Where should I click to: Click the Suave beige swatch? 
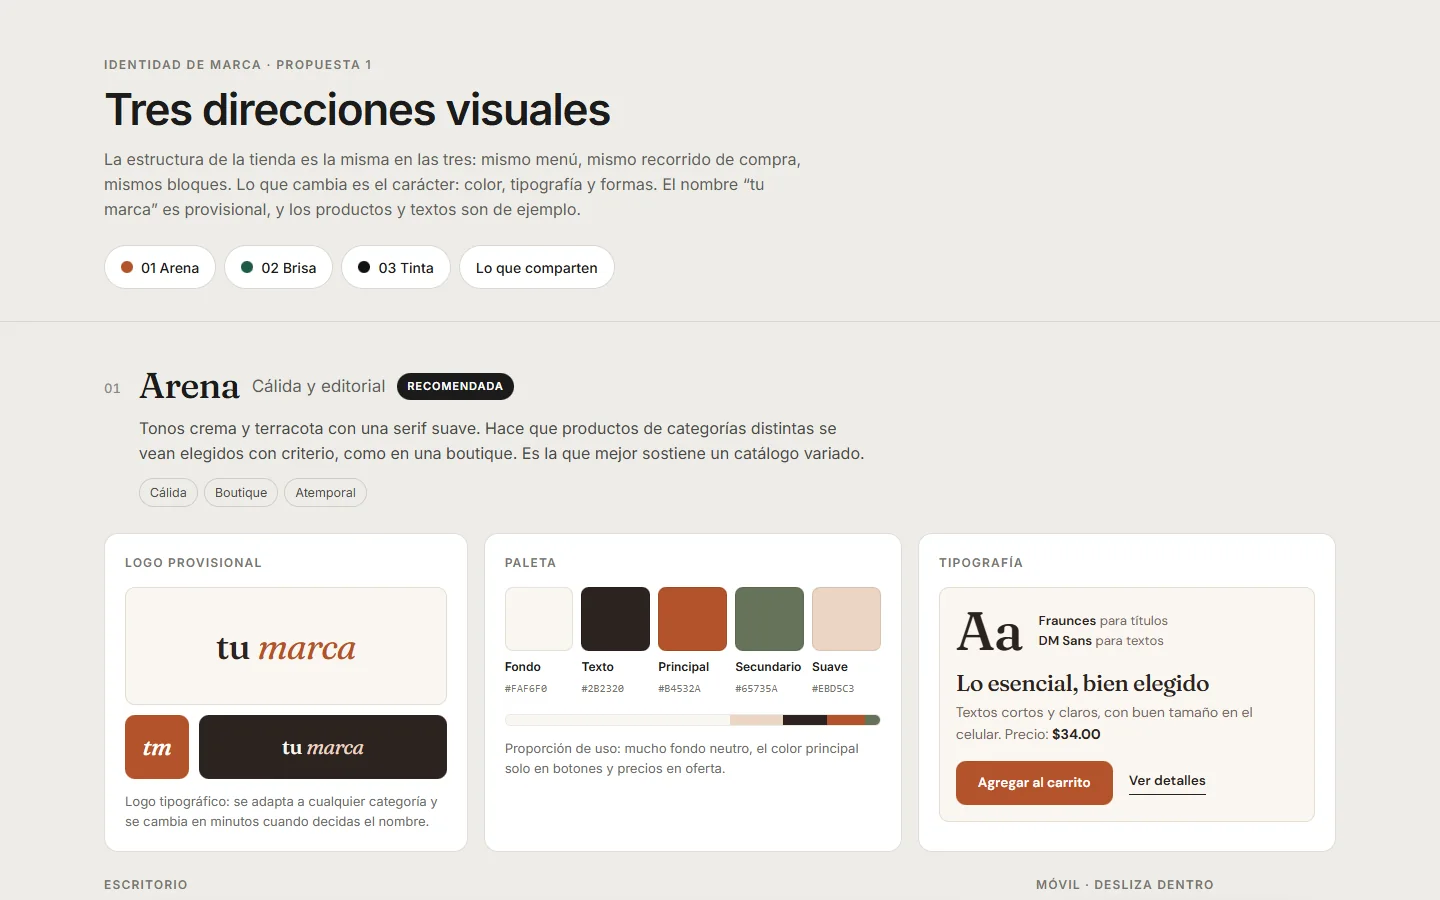[x=846, y=619]
